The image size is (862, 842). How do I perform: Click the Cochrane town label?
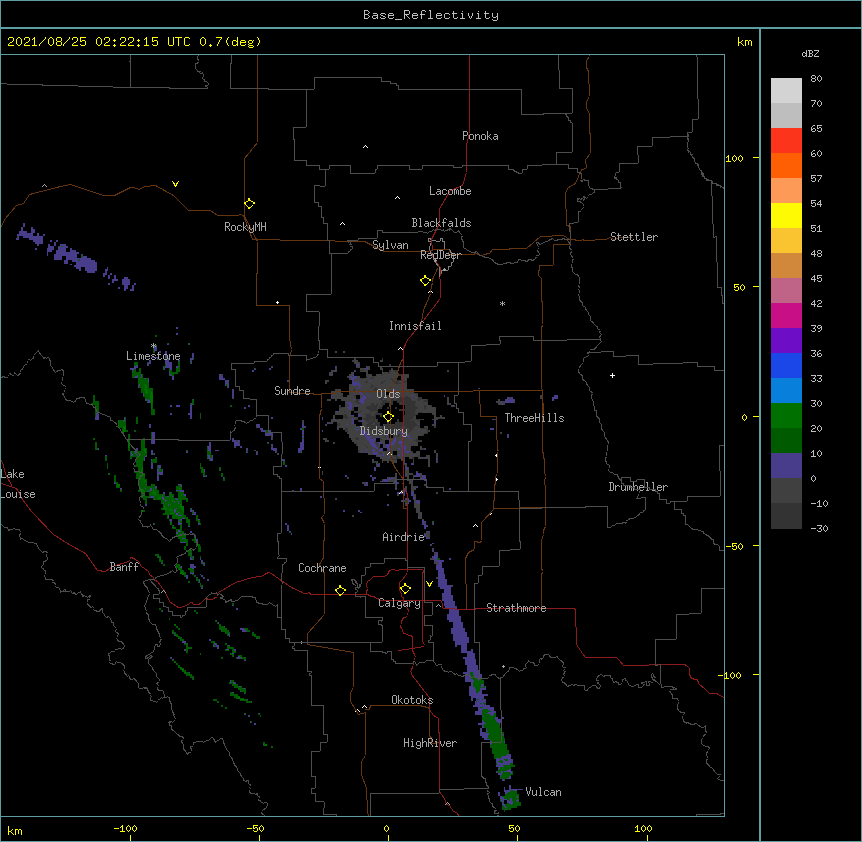click(322, 568)
